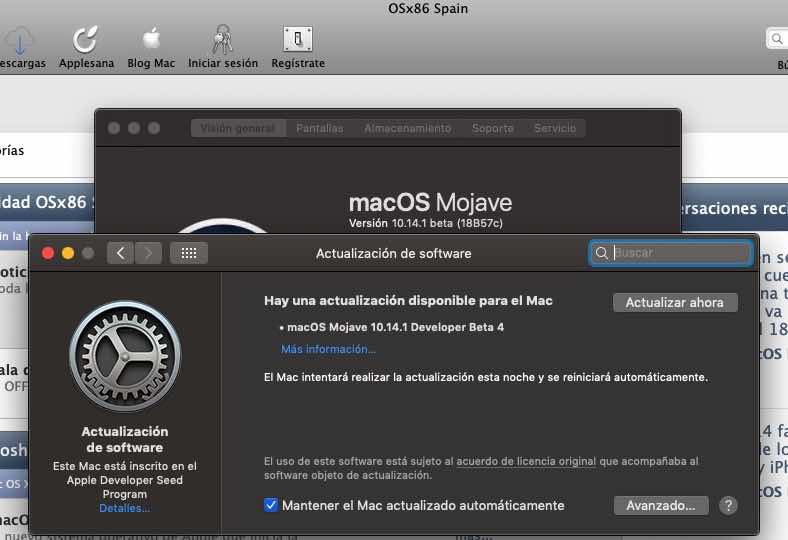Open the Más información... link
Screen dimensions: 788x540
point(328,349)
